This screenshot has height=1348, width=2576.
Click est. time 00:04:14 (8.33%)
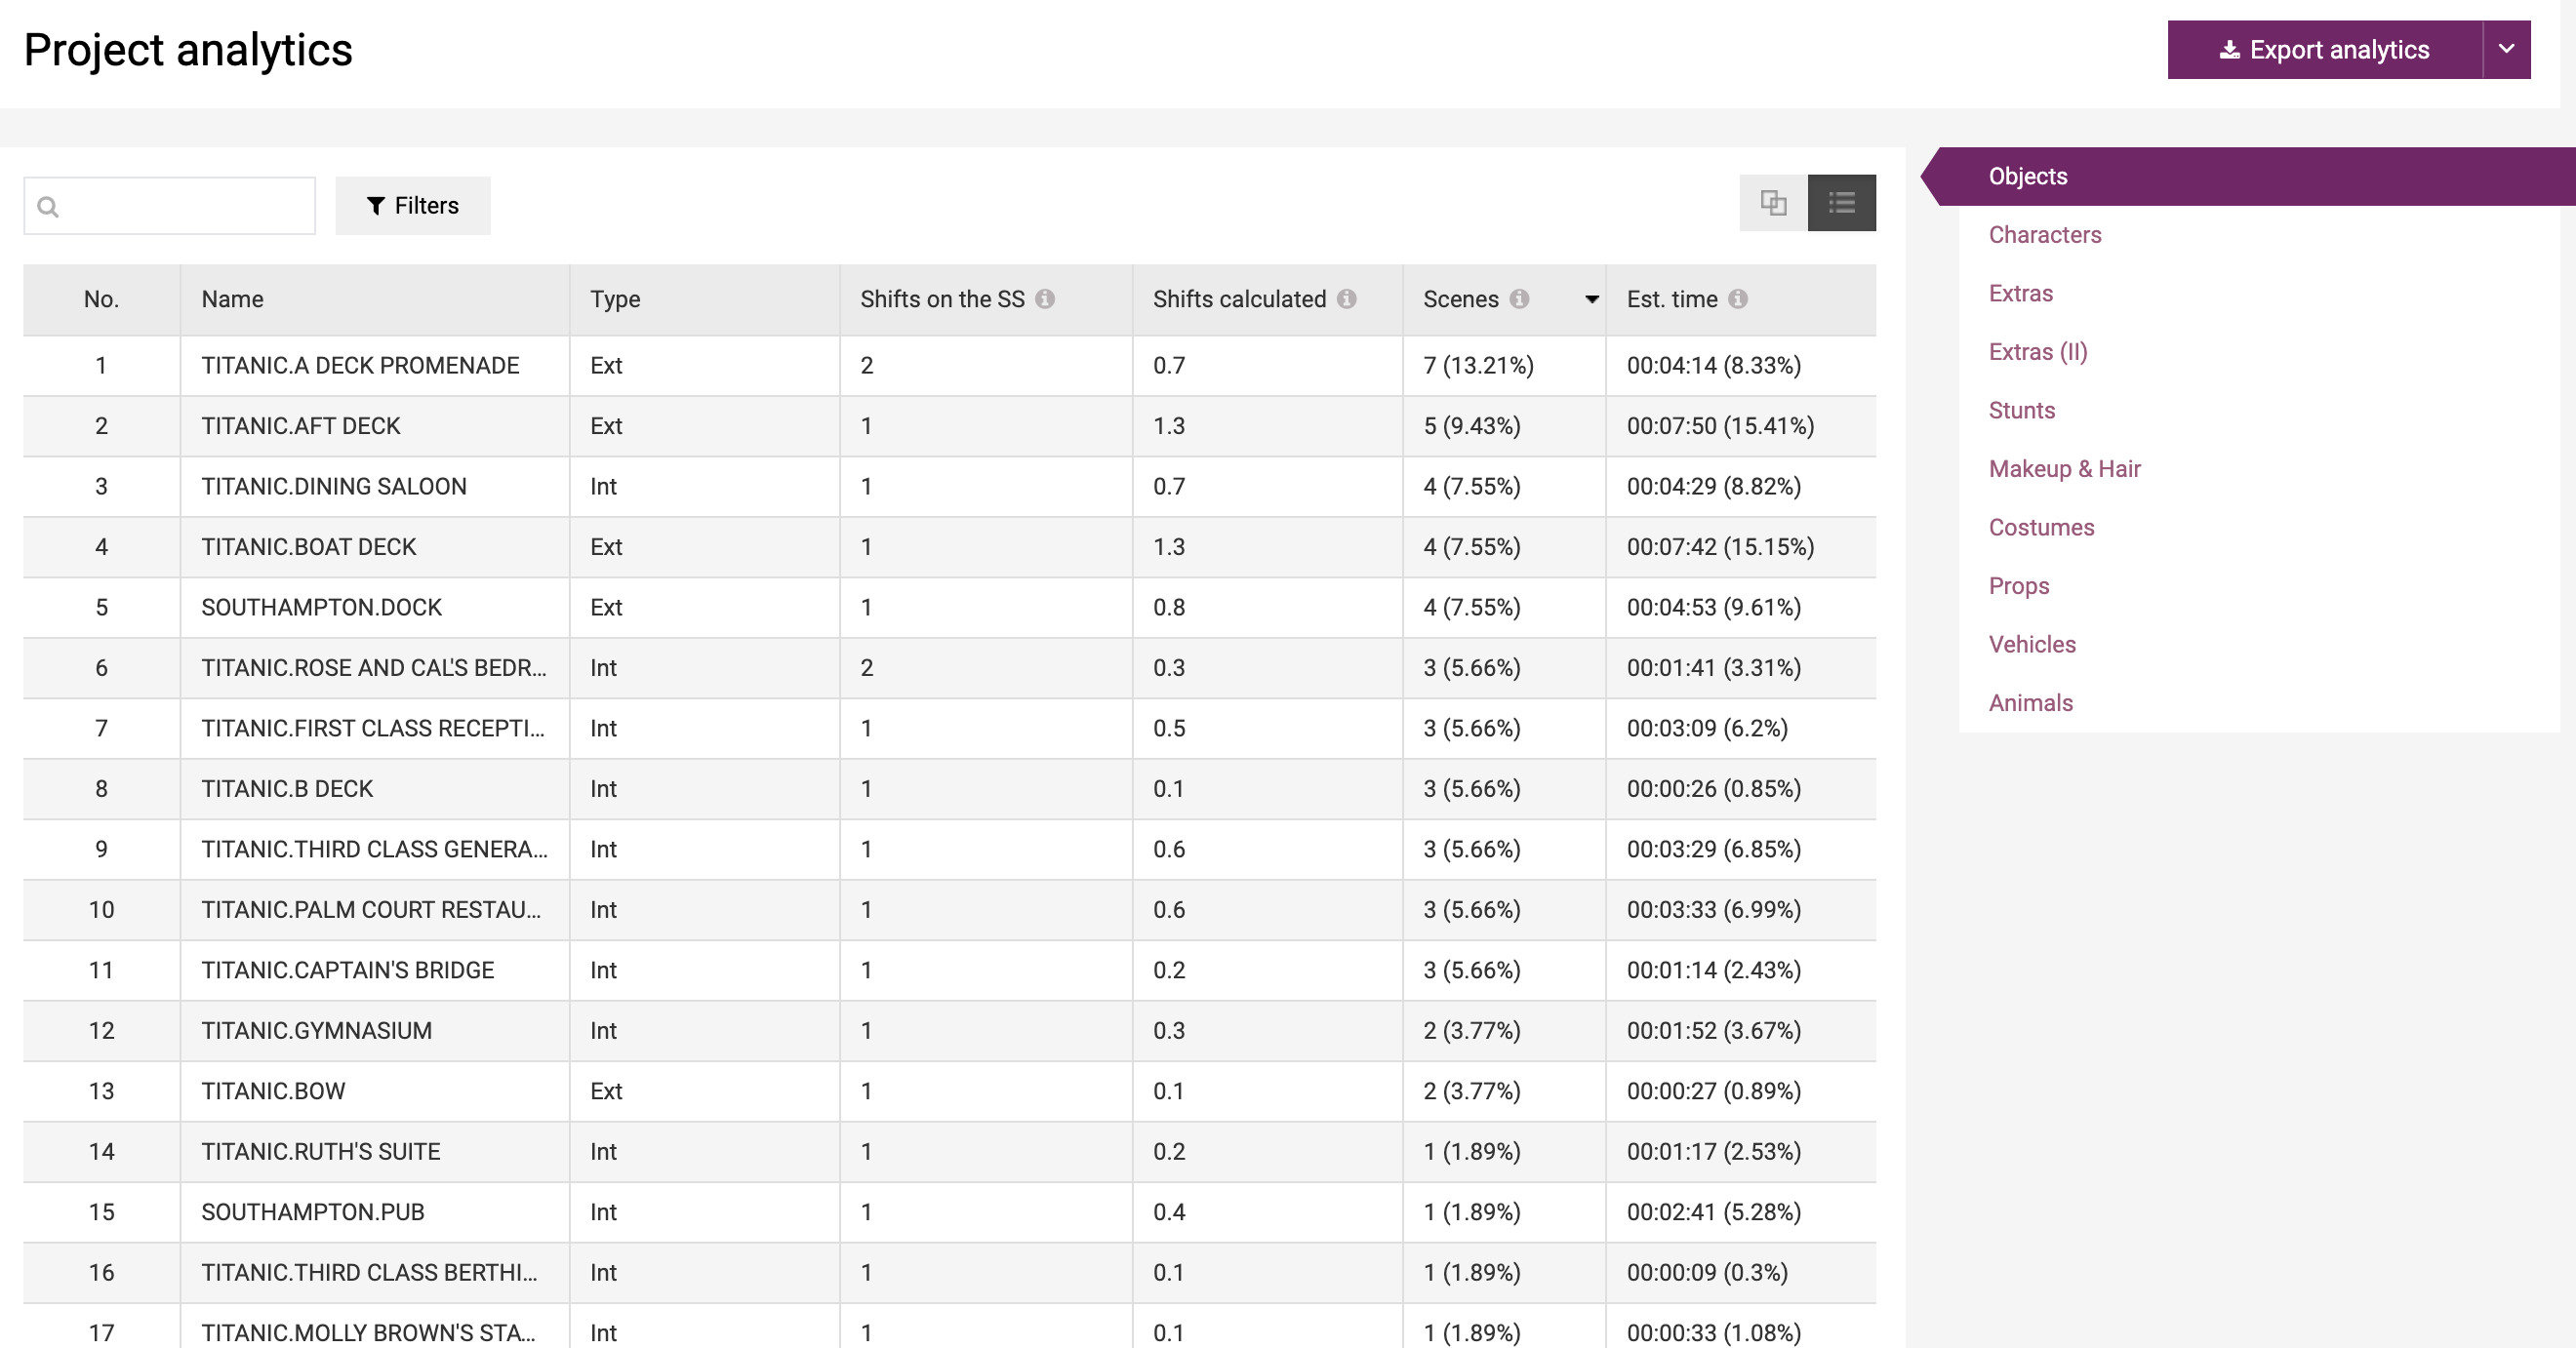[1714, 366]
